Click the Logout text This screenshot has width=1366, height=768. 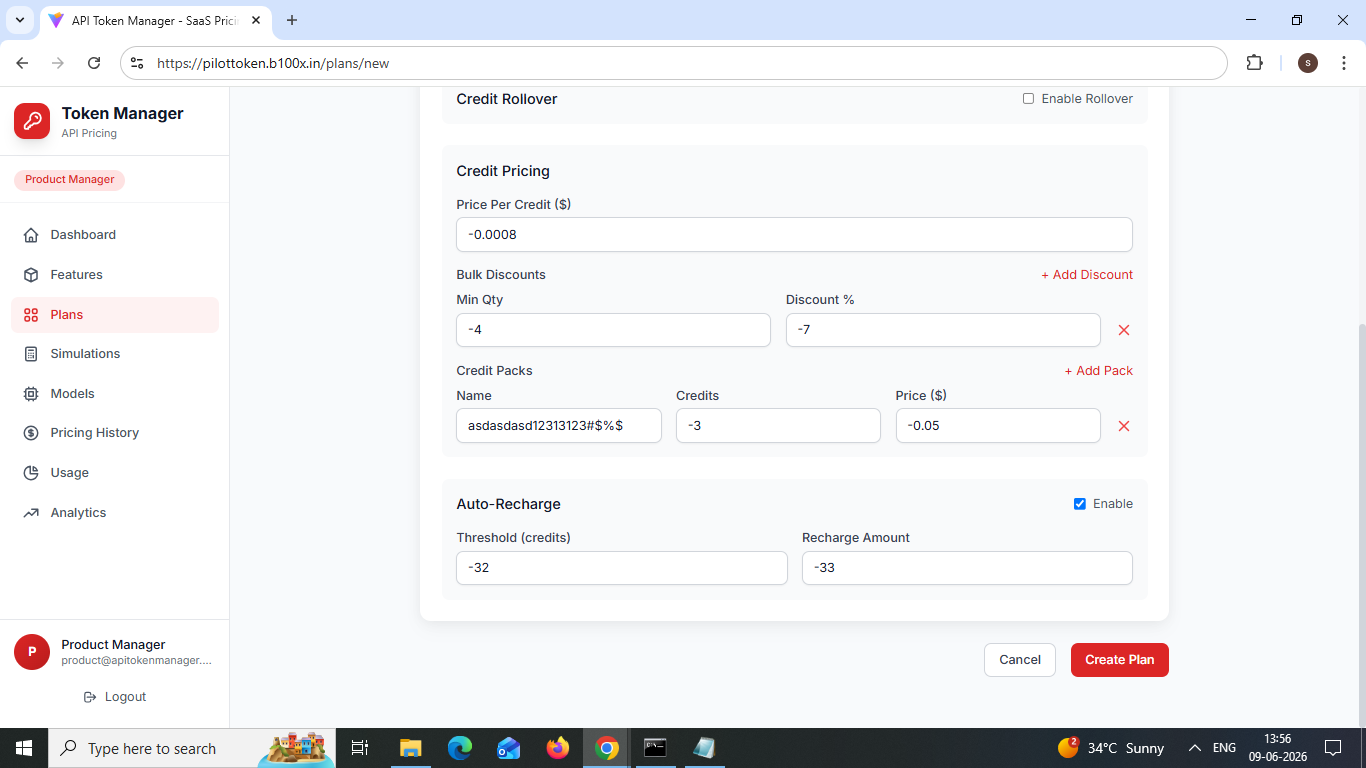pos(125,697)
